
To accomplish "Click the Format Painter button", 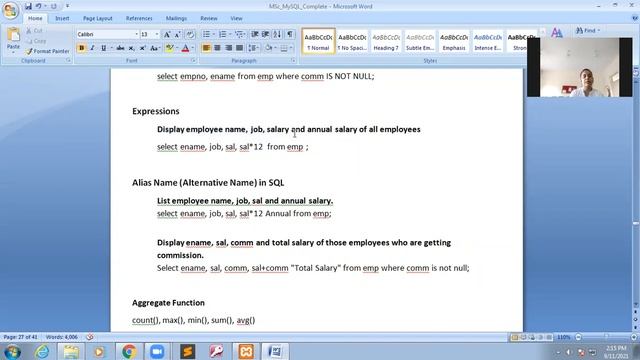I will point(47,51).
